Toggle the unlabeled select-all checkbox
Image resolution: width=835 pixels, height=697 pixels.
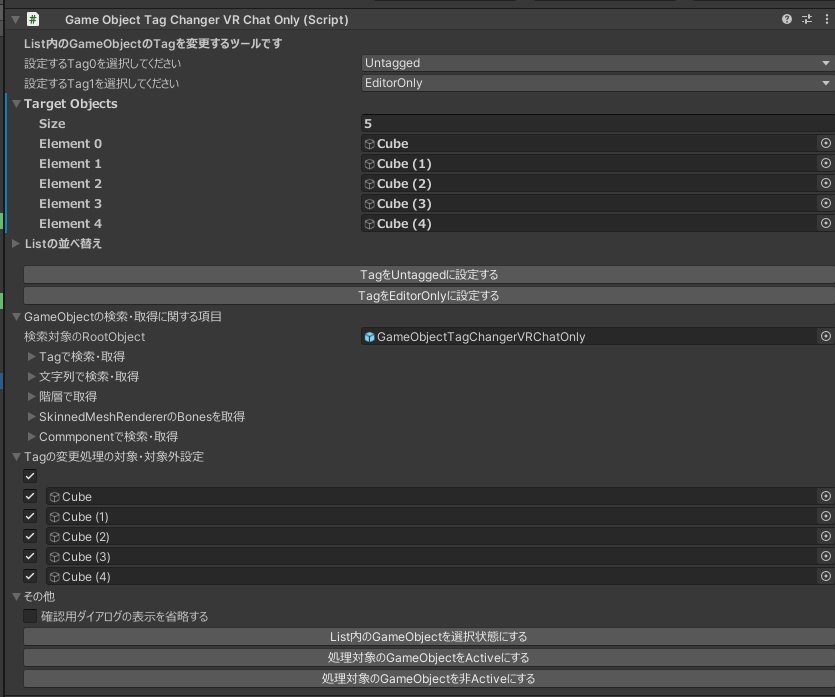coord(30,476)
